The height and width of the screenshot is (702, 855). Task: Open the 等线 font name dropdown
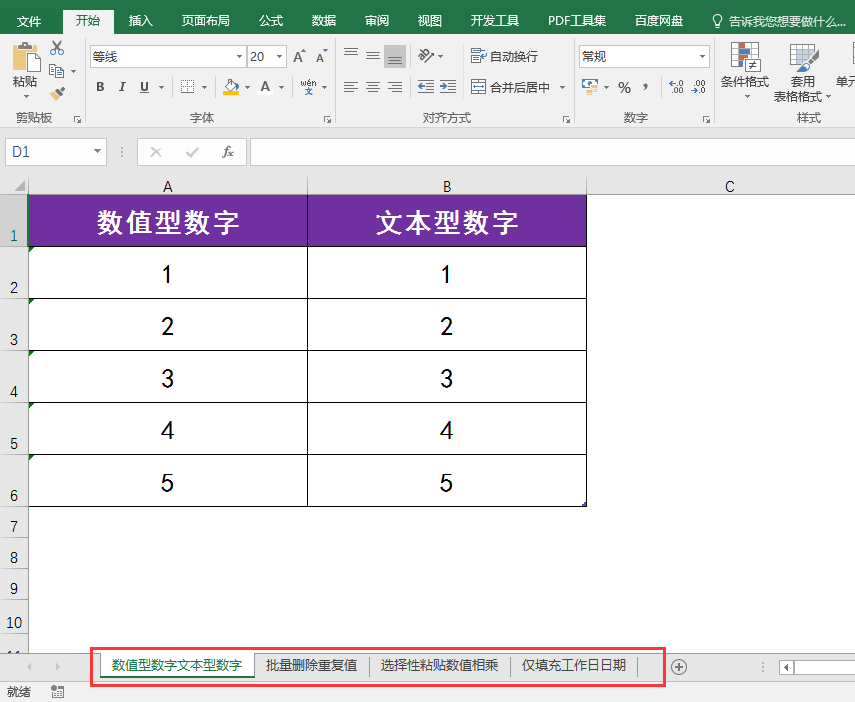click(239, 57)
